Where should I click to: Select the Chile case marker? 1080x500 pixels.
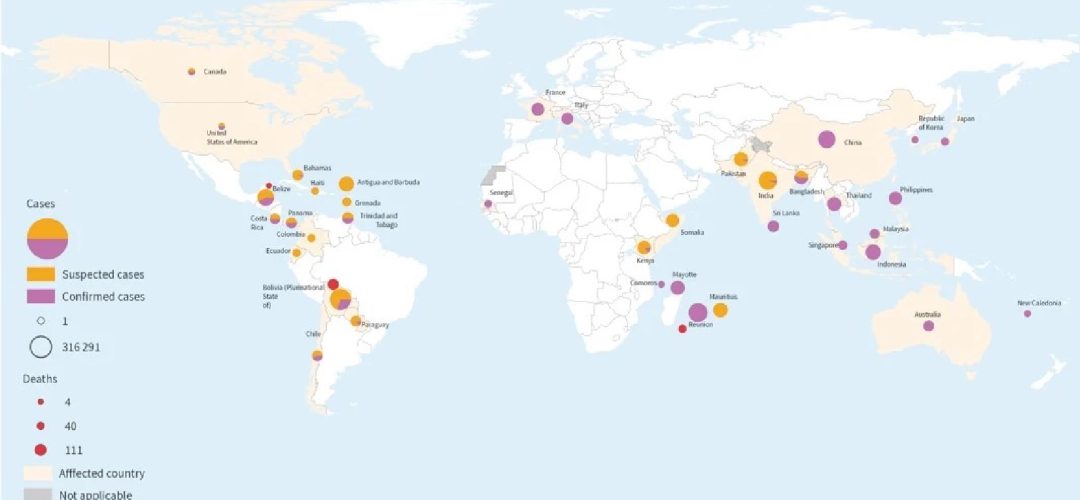(317, 355)
